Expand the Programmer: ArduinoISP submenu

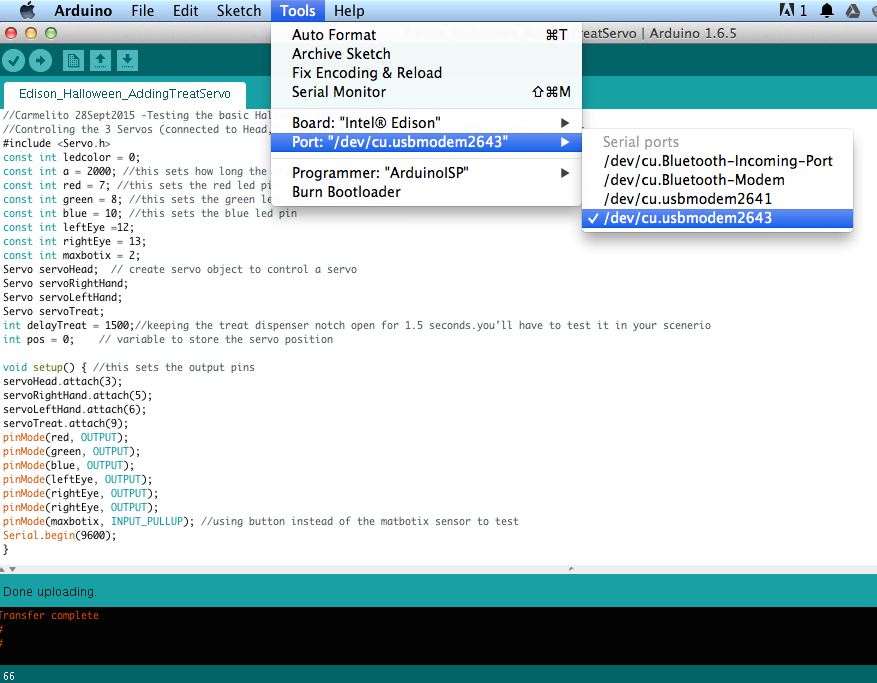click(x=426, y=173)
